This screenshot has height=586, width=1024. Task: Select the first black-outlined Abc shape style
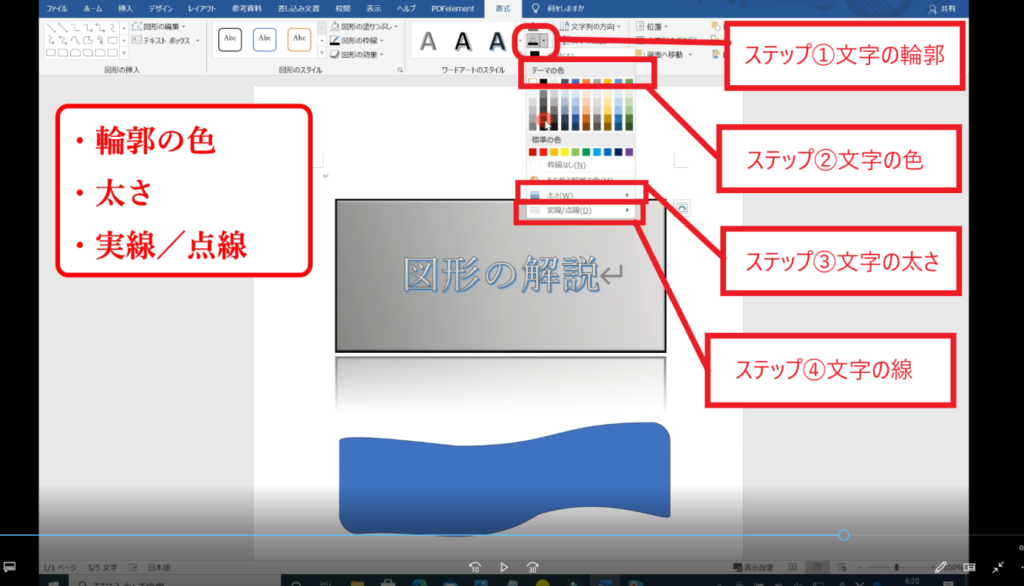coord(231,40)
